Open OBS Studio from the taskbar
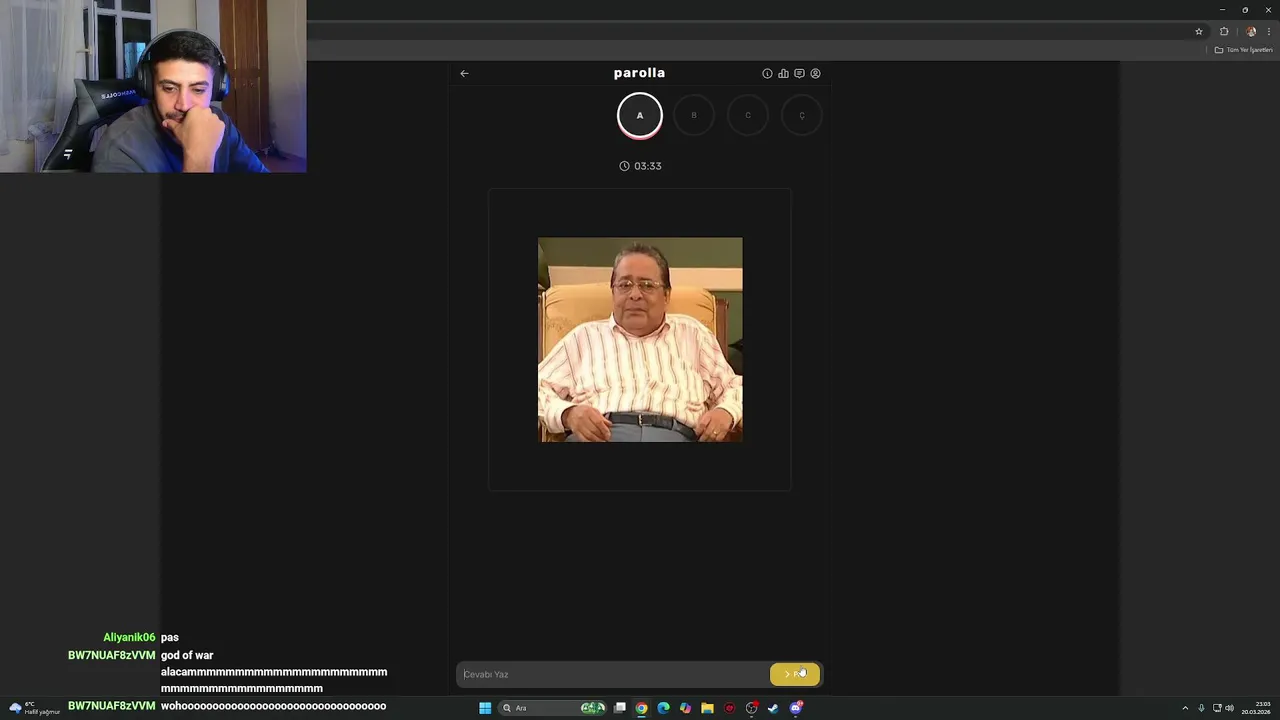 pyautogui.click(x=751, y=708)
